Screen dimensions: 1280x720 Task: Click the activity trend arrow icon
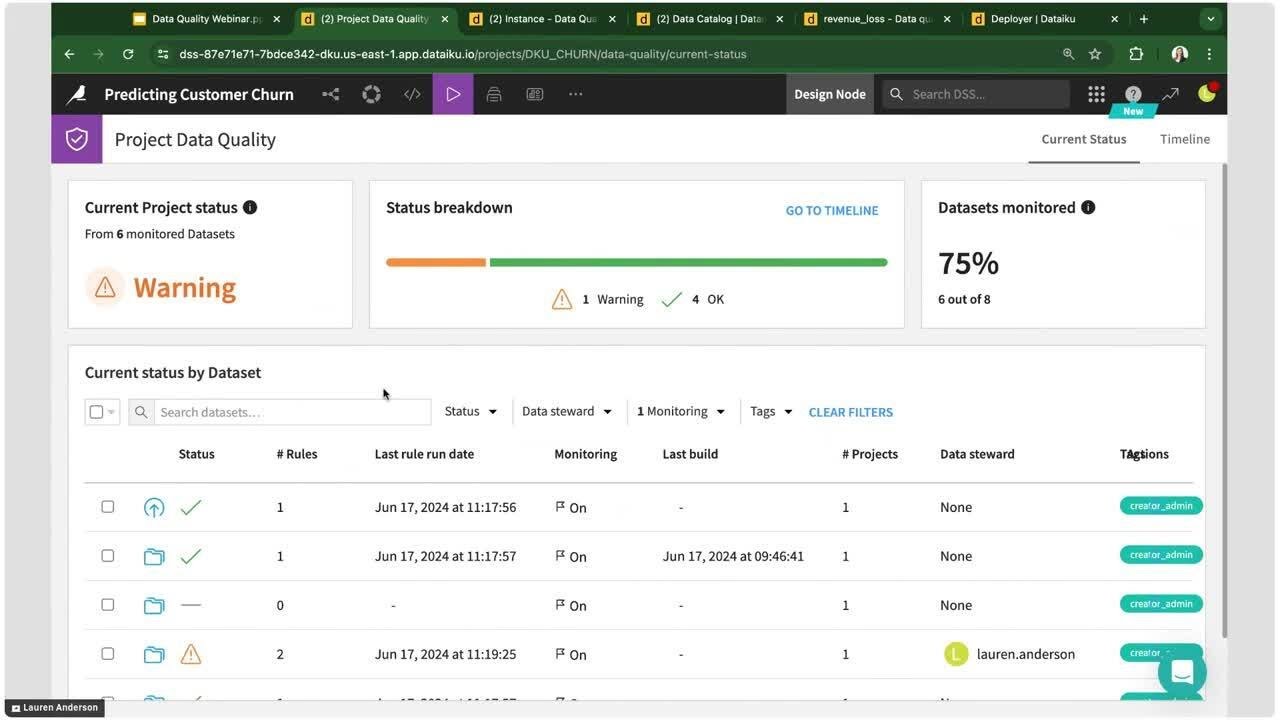(1170, 94)
